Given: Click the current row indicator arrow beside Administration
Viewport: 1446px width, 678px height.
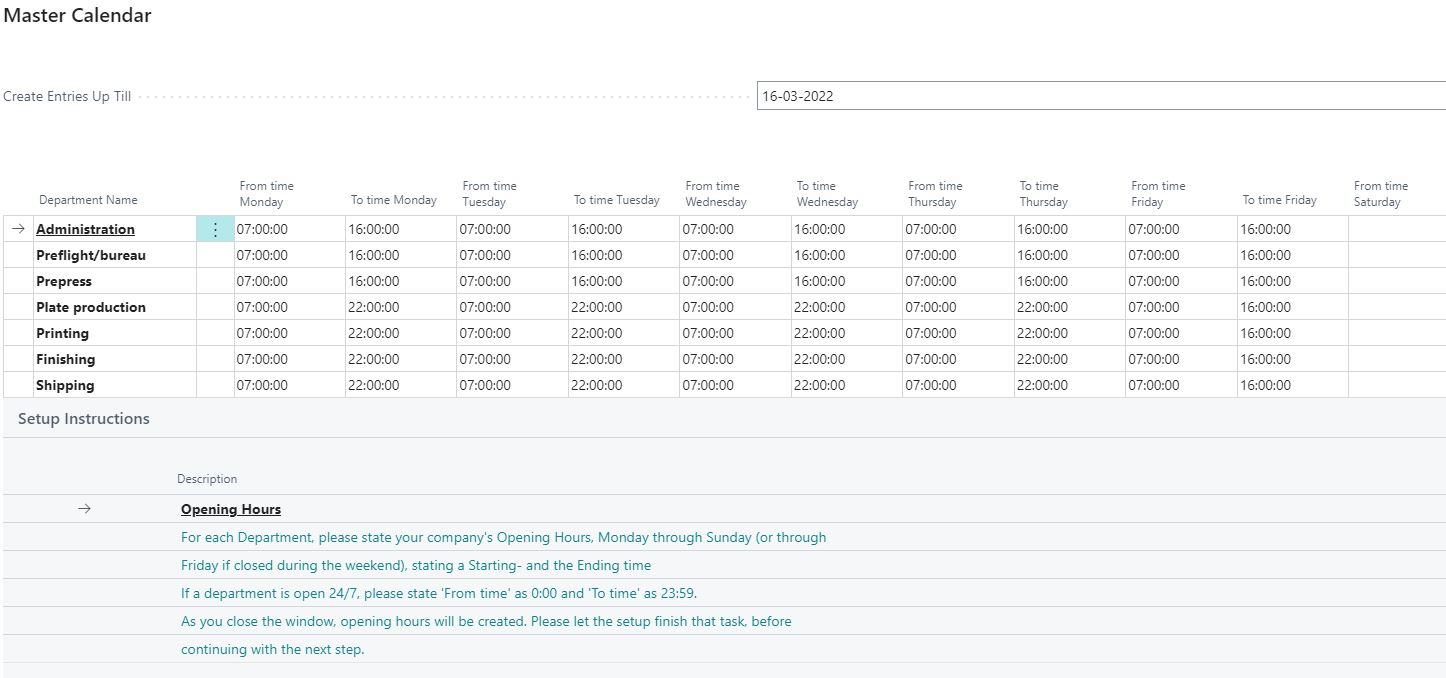Looking at the screenshot, I should coord(18,228).
